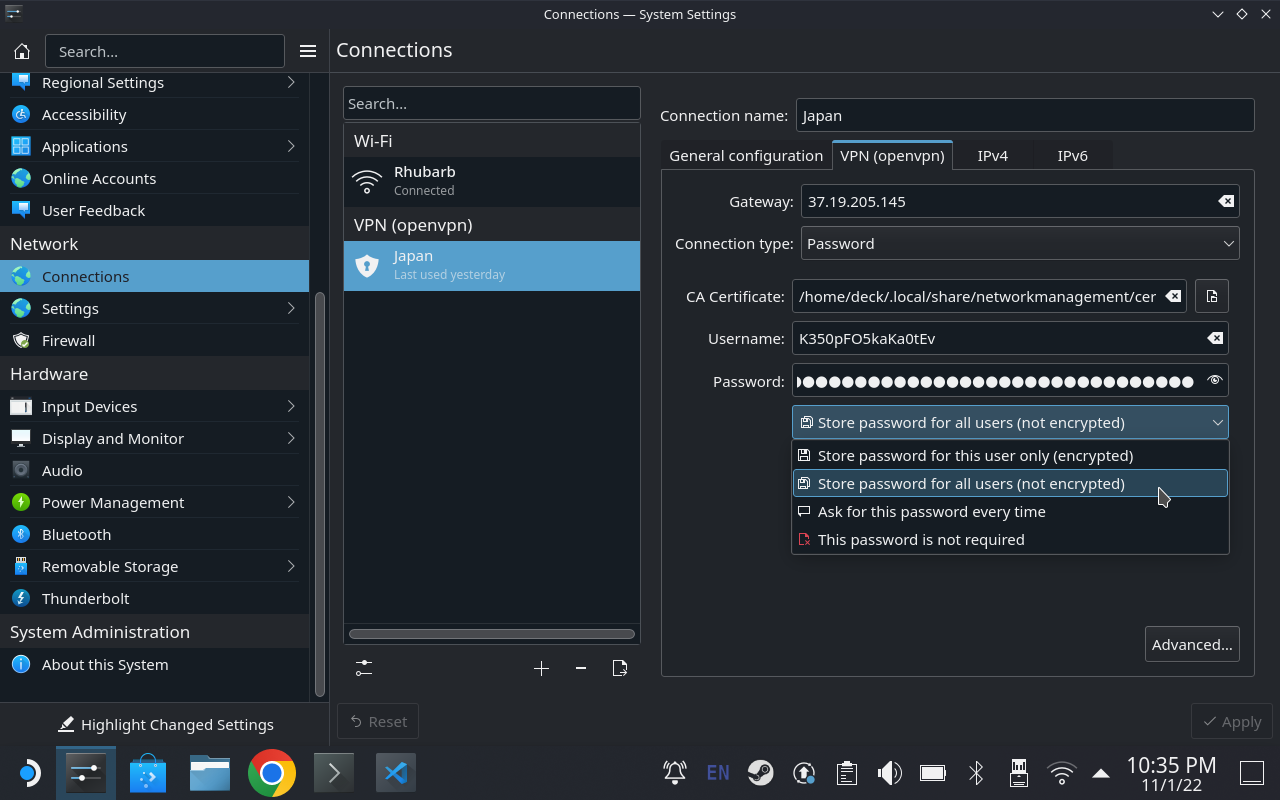Select the Rhubarb Wi-Fi connection
Image resolution: width=1280 pixels, height=800 pixels.
pos(492,181)
